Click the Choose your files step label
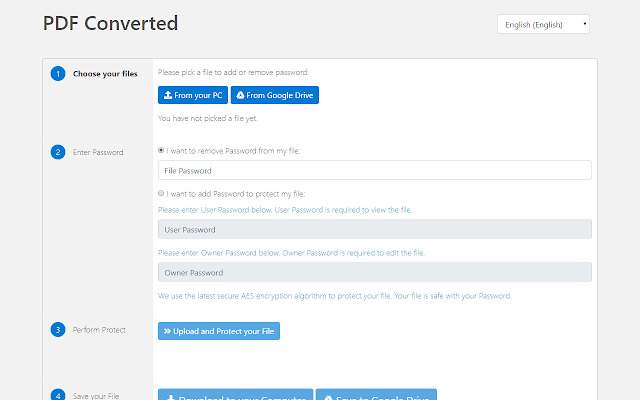The height and width of the screenshot is (400, 640). 105,74
